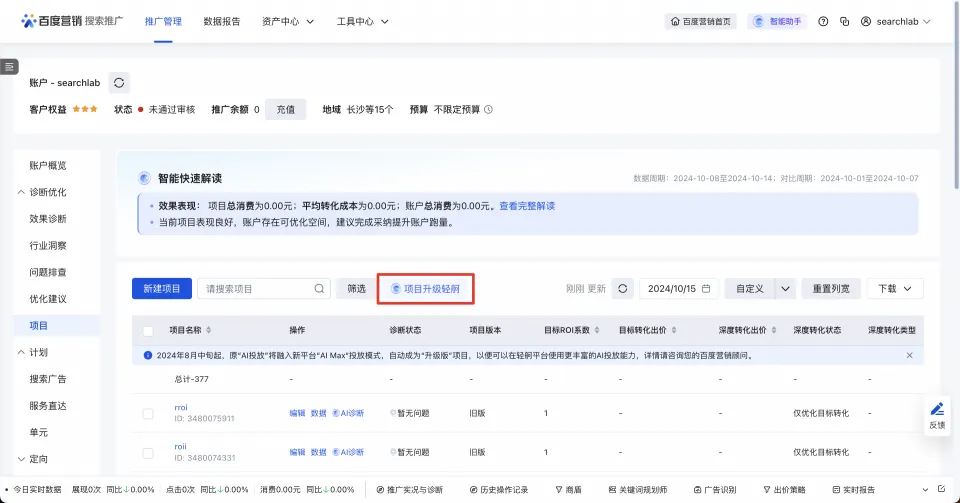The width and height of the screenshot is (960, 503).
Task: Open the arrow dropdown beside 自定义
Action: tap(785, 288)
